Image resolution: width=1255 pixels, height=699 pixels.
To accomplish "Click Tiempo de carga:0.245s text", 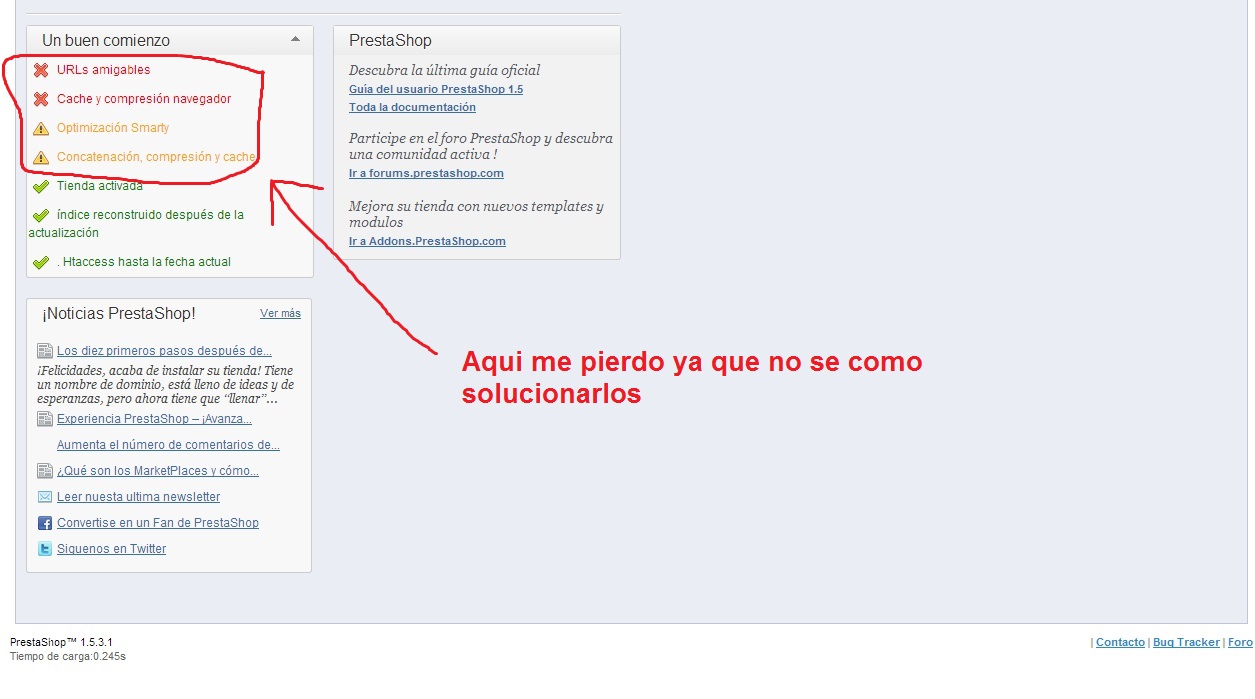I will 68,657.
